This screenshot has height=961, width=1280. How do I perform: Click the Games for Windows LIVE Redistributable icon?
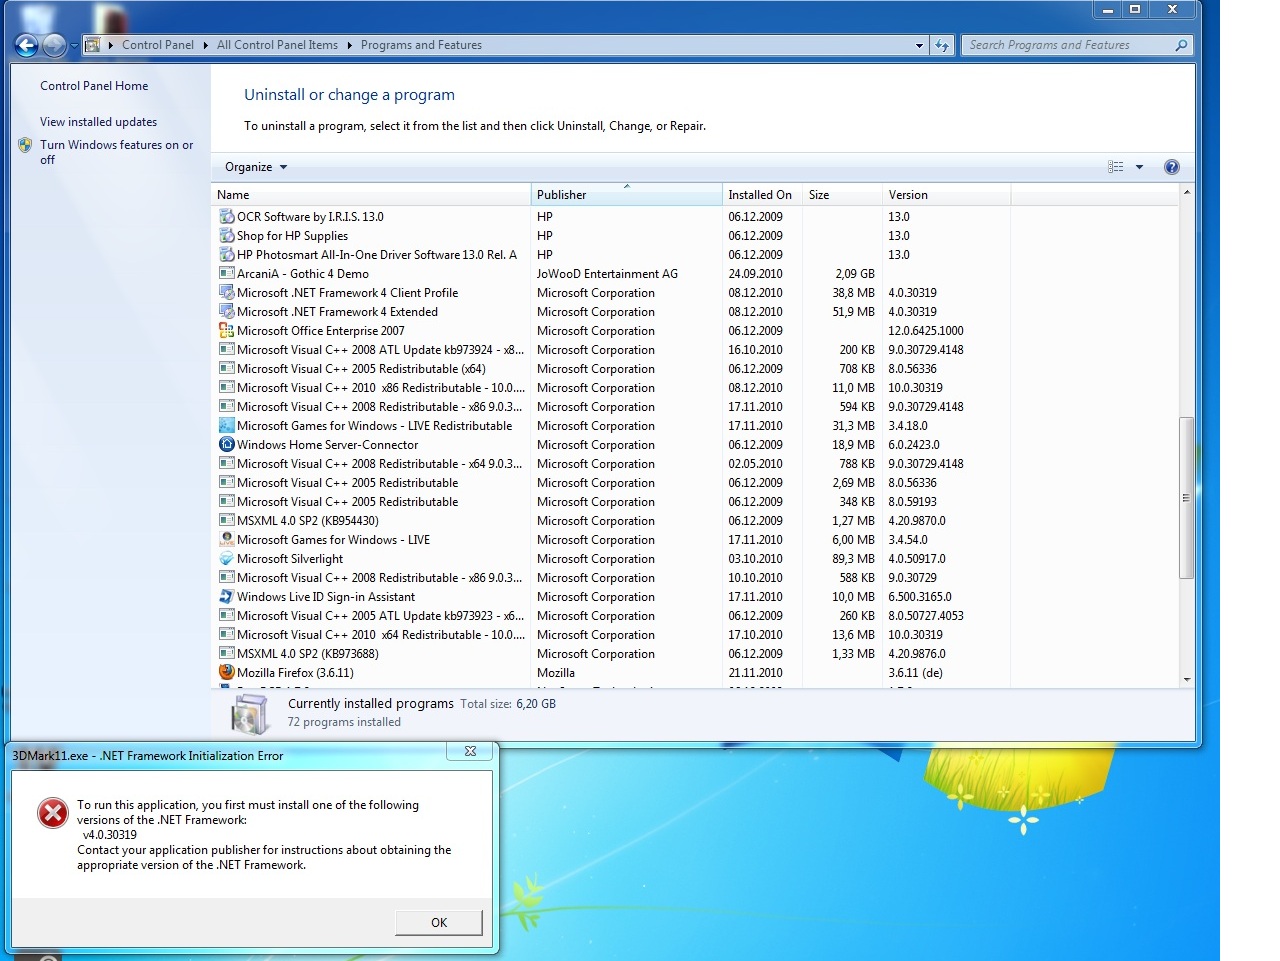click(x=227, y=425)
